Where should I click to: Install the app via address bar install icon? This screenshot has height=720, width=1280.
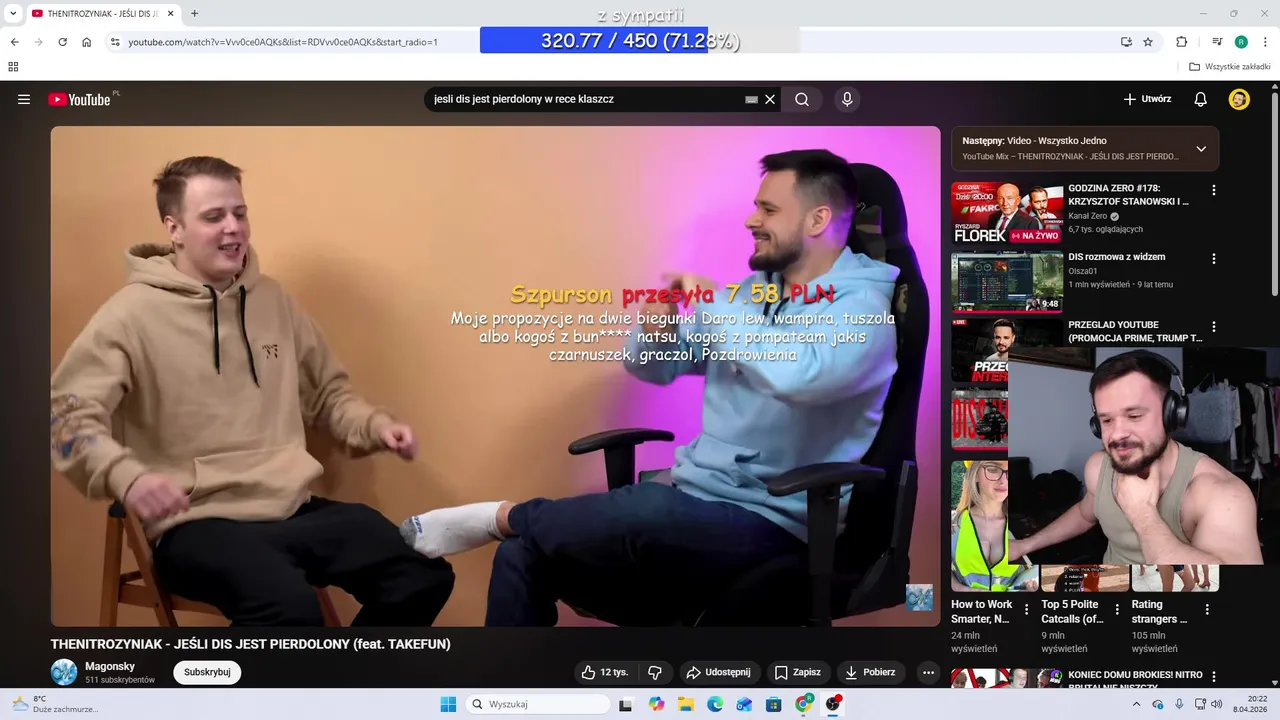pyautogui.click(x=1126, y=42)
